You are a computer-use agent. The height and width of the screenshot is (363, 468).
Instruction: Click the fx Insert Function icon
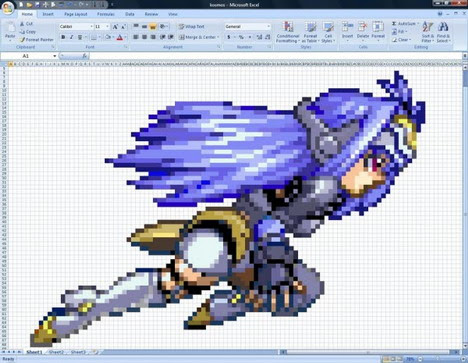pos(84,56)
